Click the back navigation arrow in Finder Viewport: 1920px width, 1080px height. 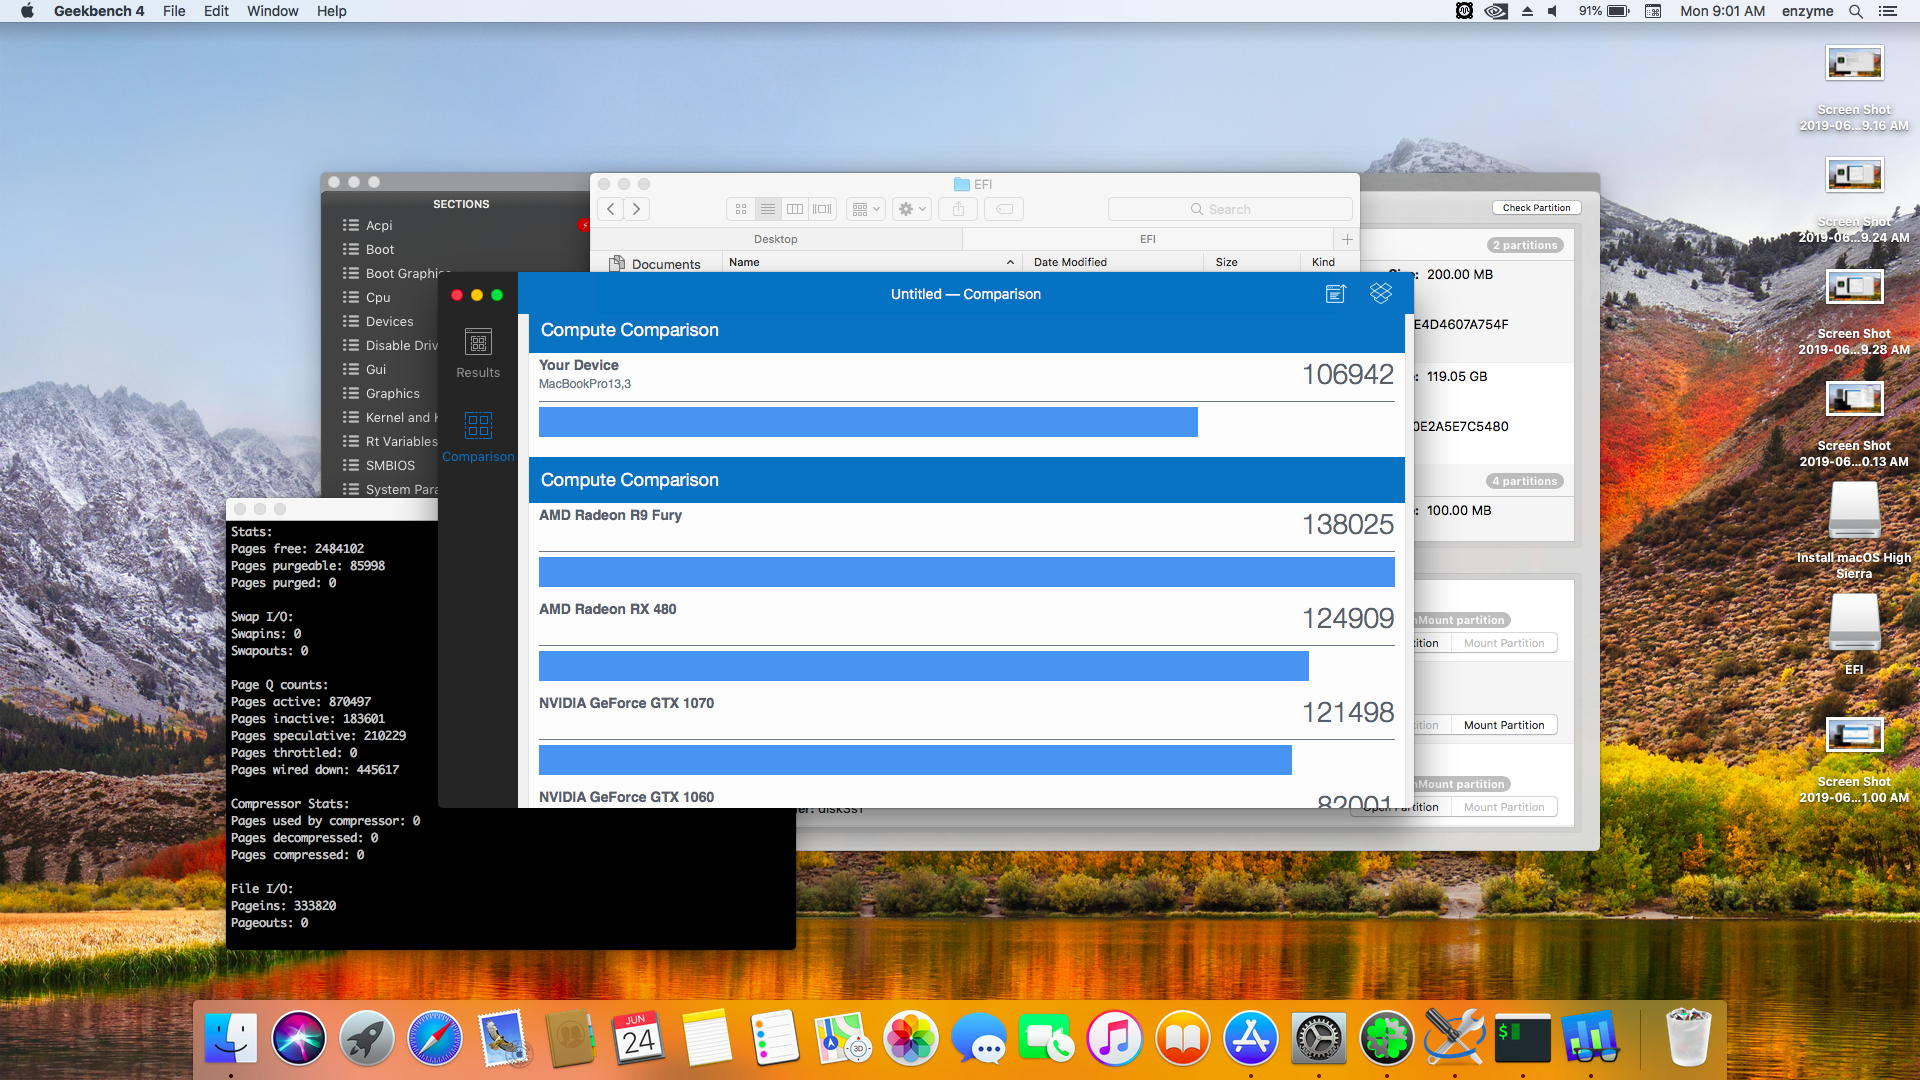(611, 208)
